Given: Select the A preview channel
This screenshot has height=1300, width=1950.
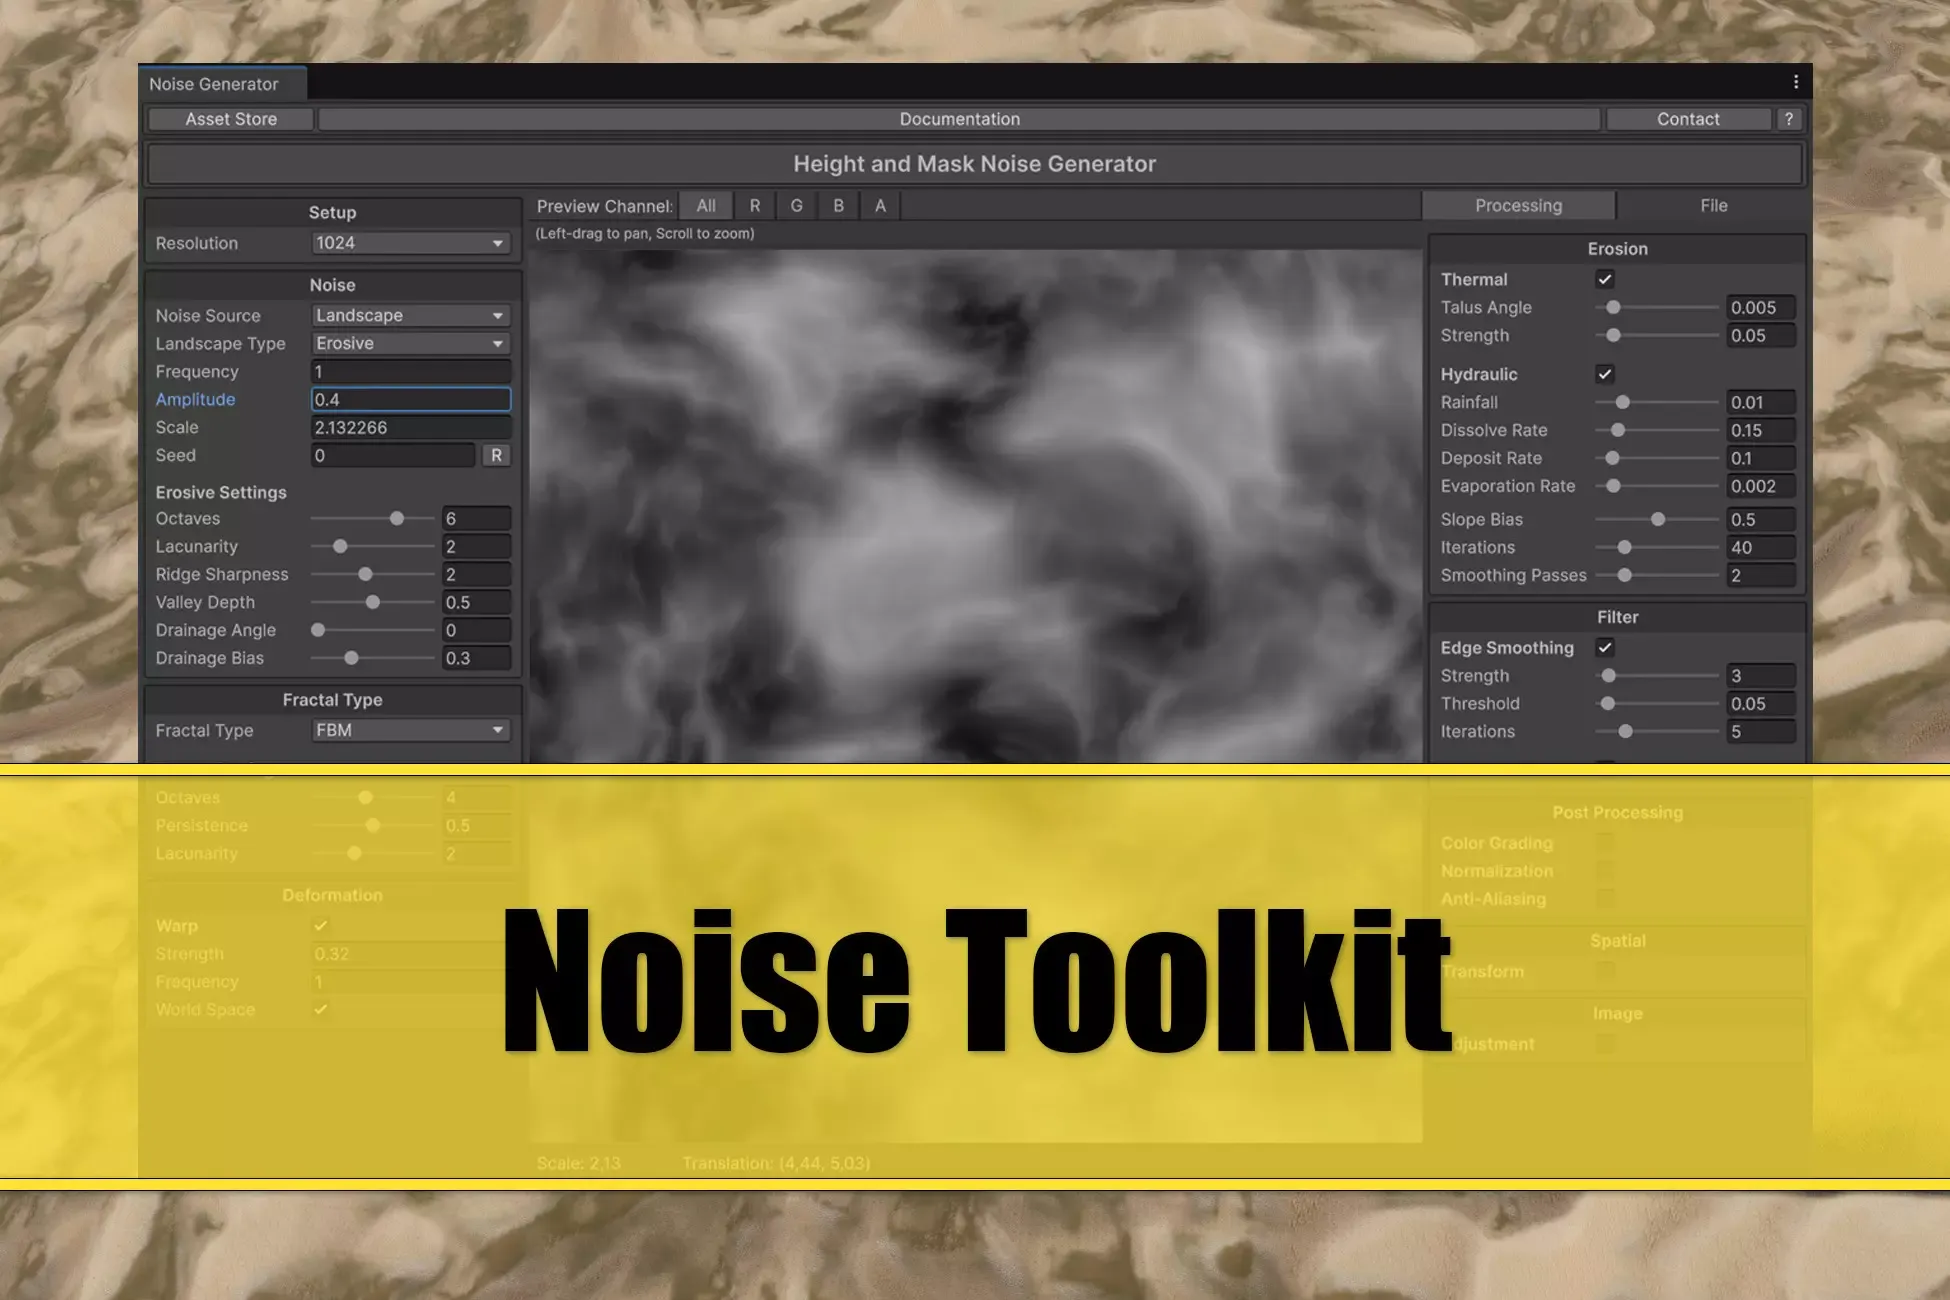Looking at the screenshot, I should [880, 206].
